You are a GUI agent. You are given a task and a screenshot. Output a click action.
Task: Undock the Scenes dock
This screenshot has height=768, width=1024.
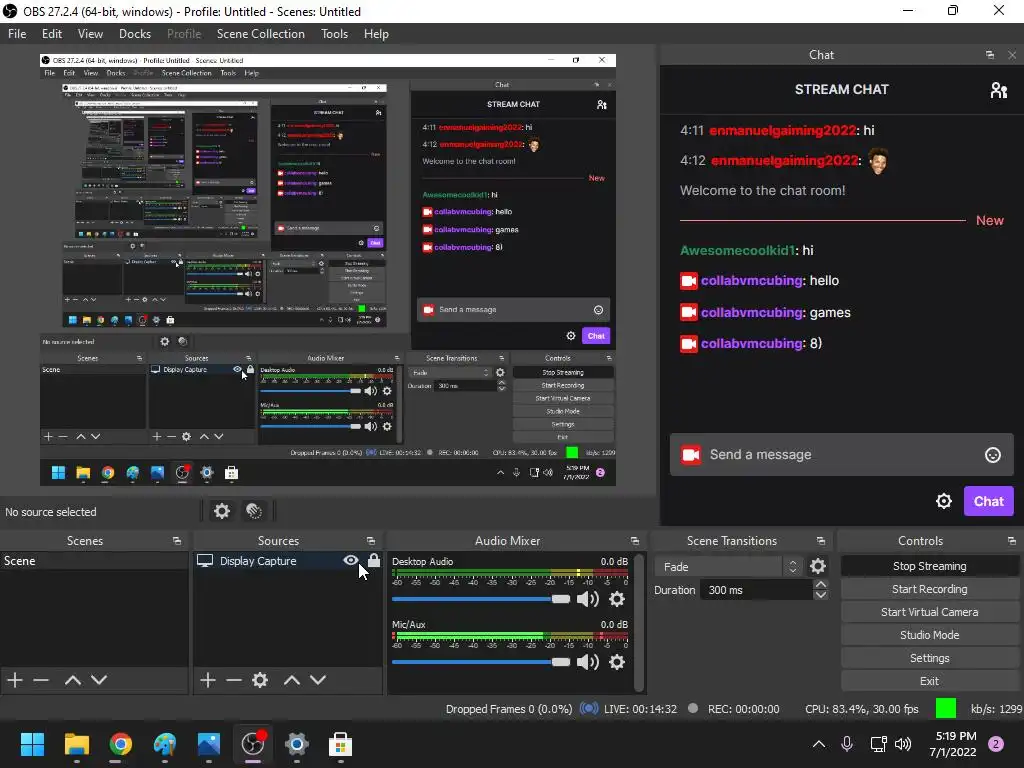(177, 541)
